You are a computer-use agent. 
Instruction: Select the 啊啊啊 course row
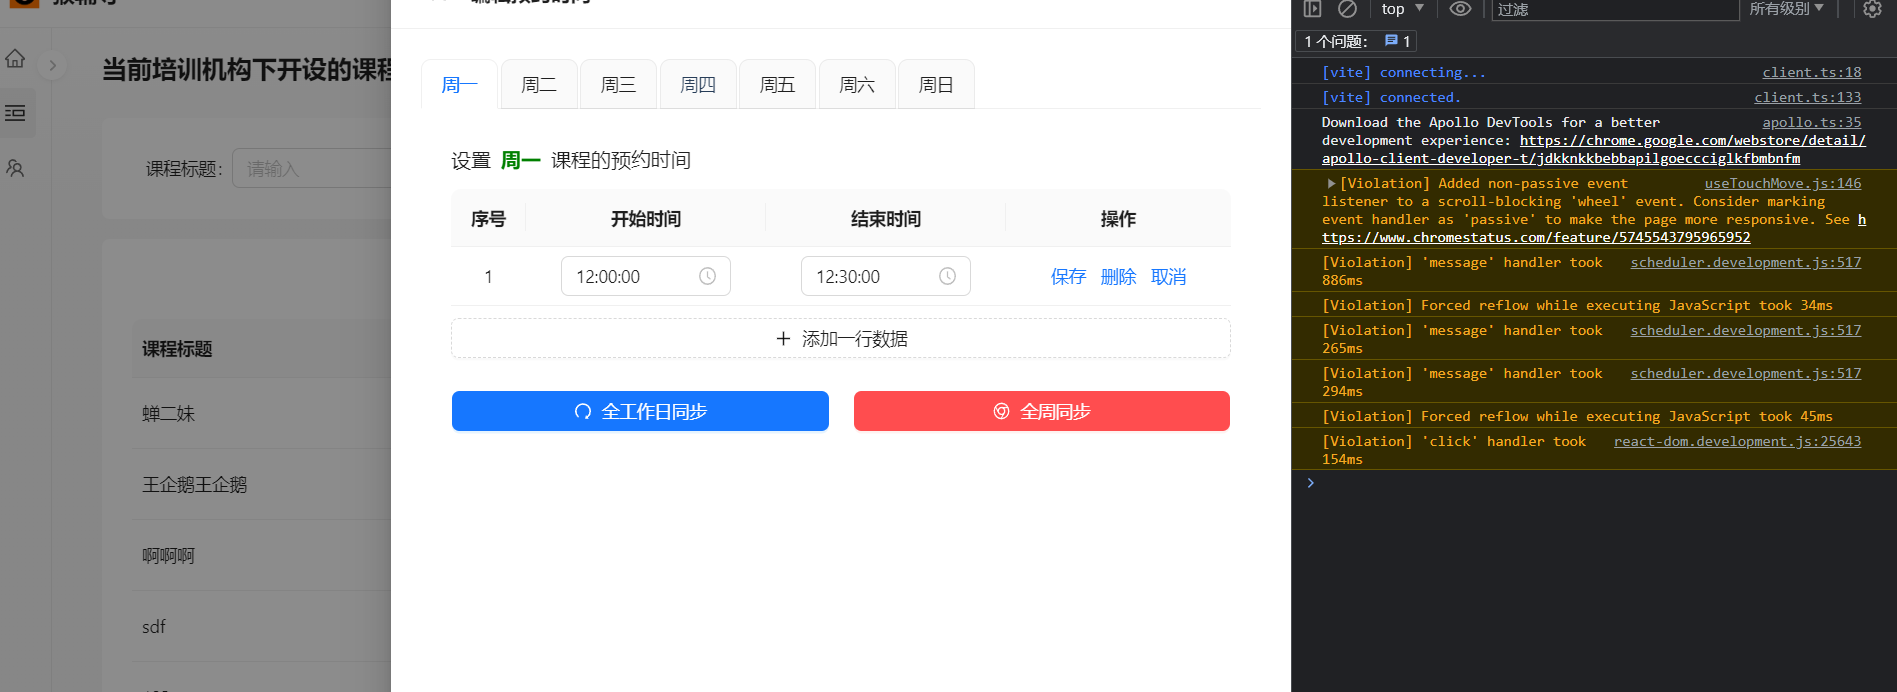coord(262,555)
